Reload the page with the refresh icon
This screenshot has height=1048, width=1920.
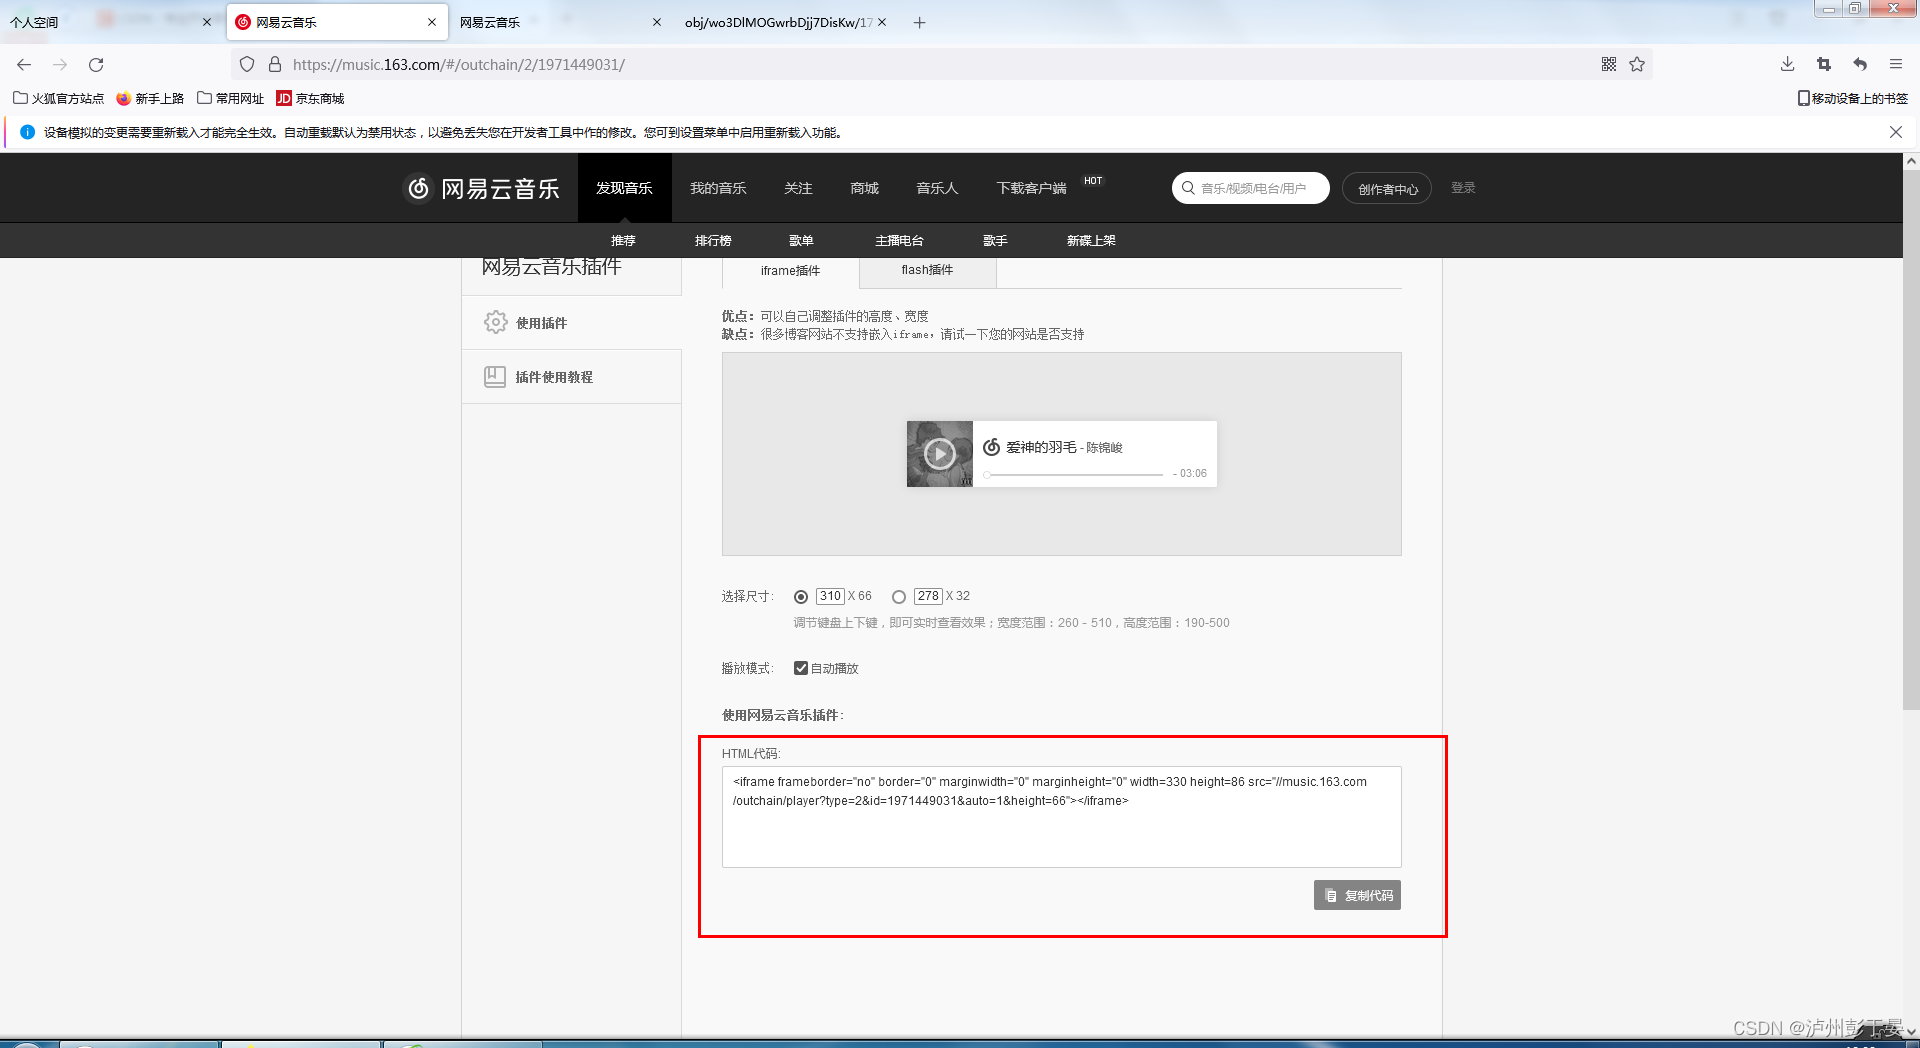(x=96, y=64)
